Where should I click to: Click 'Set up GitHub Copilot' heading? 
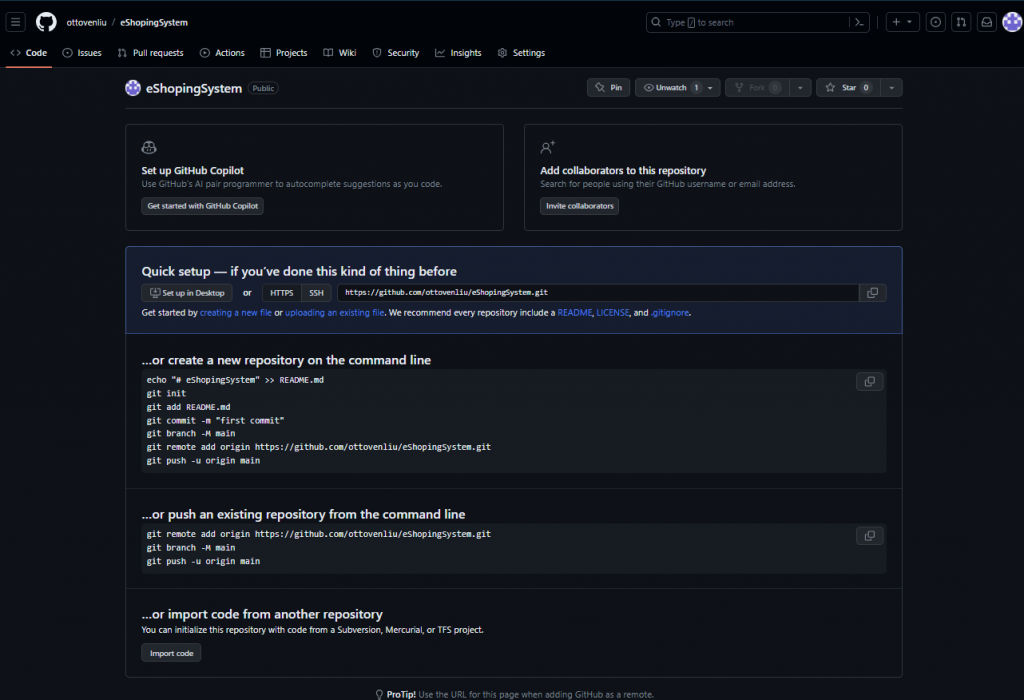pos(193,170)
